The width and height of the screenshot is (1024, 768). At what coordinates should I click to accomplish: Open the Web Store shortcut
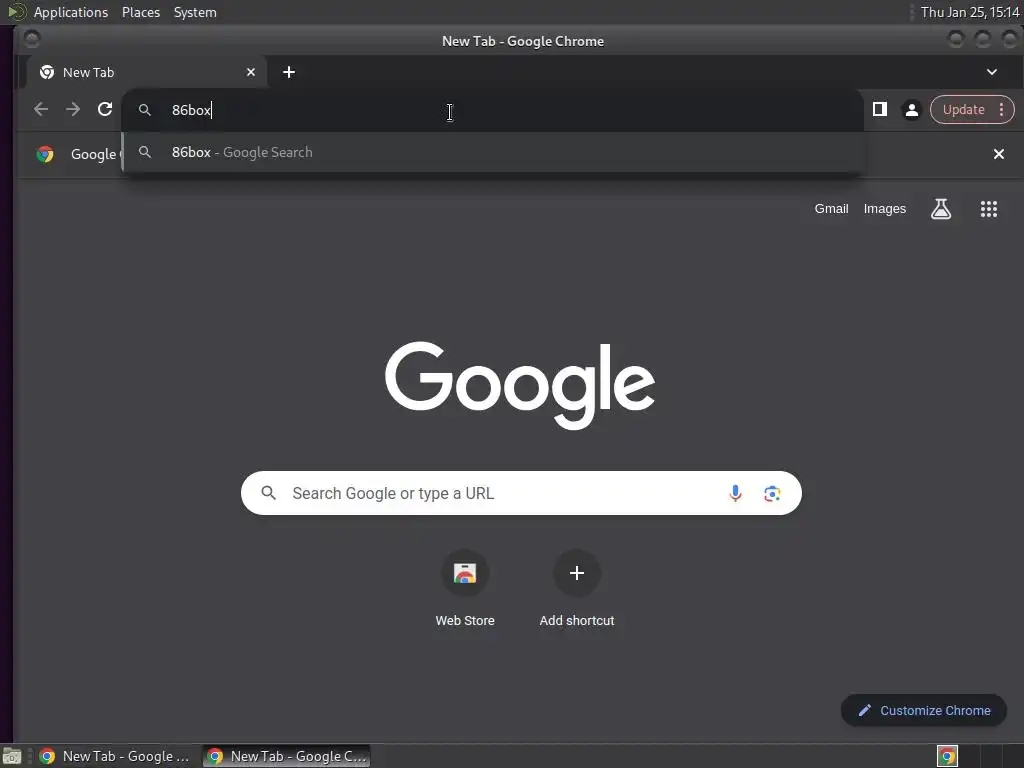(x=464, y=590)
